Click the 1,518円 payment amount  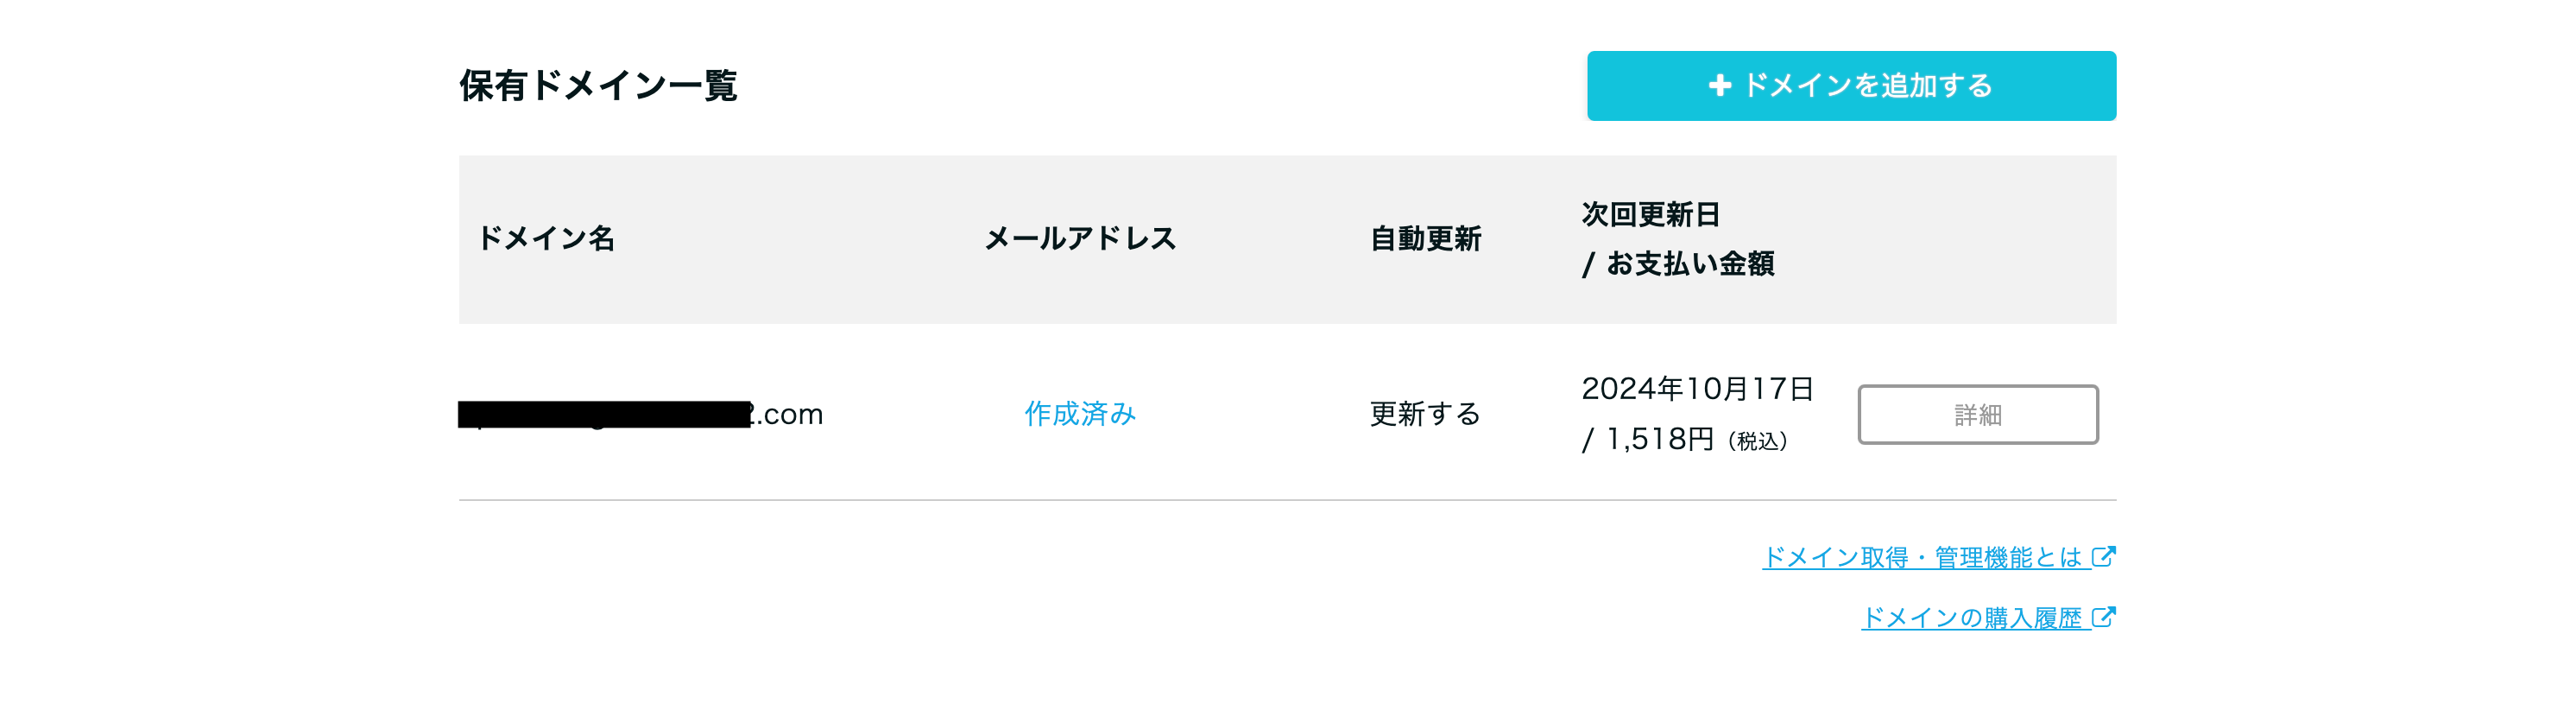(1659, 440)
